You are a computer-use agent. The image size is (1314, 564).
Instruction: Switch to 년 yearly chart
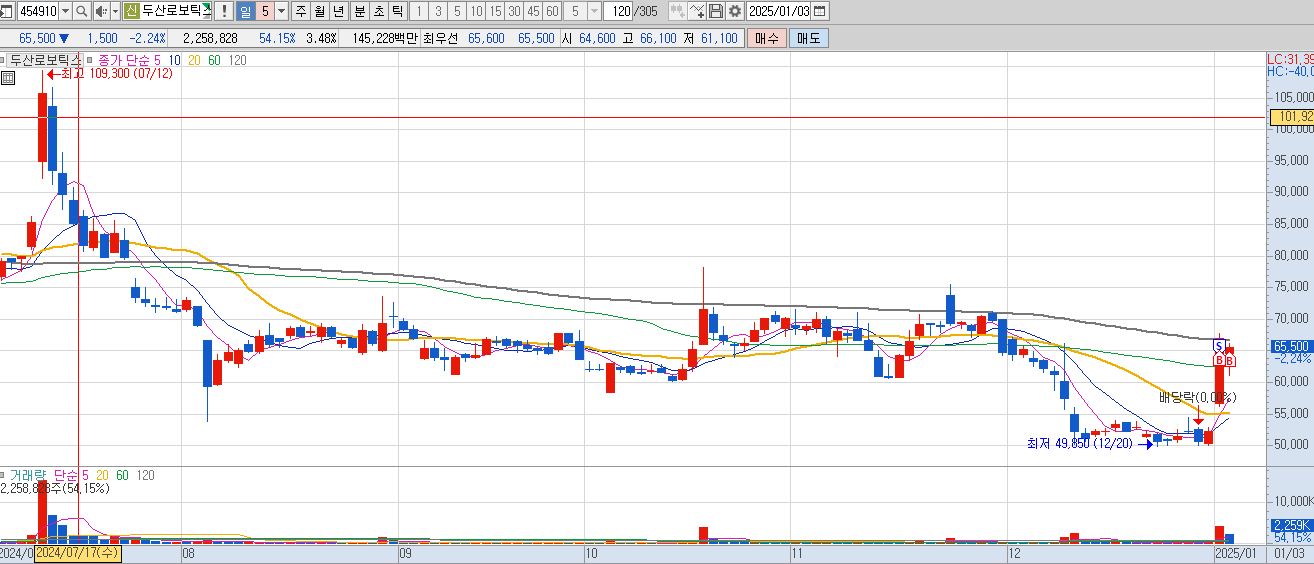(338, 12)
